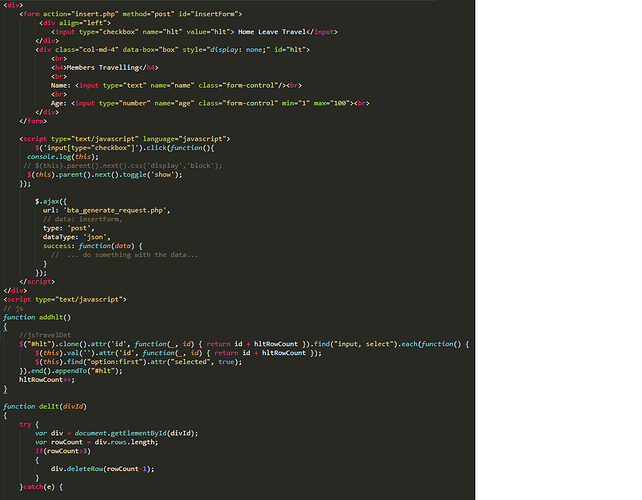Image resolution: width=642 pixels, height=500 pixels.
Task: Select the data-box="box" attribute
Action: tap(150, 50)
